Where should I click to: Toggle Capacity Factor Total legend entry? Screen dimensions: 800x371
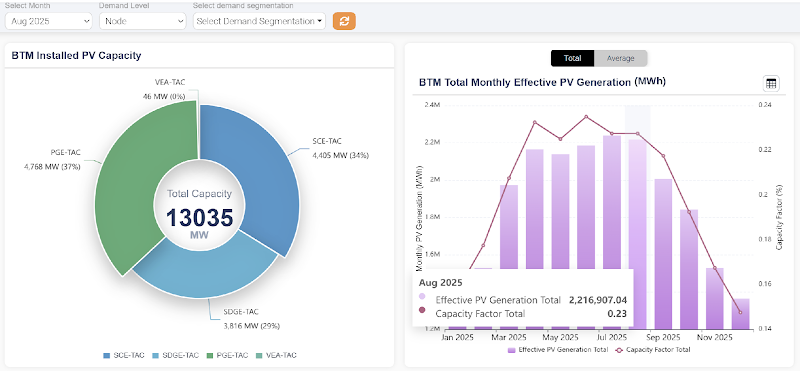pos(653,350)
